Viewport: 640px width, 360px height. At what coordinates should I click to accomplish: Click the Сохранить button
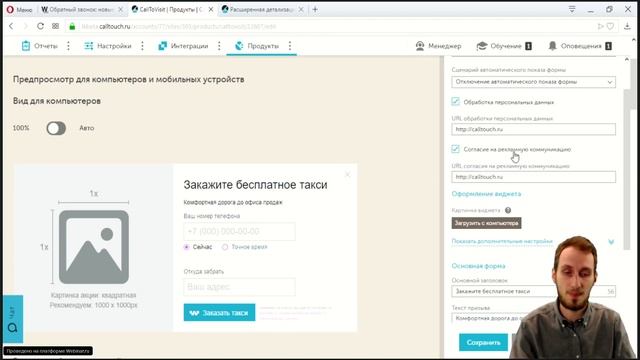click(x=483, y=342)
